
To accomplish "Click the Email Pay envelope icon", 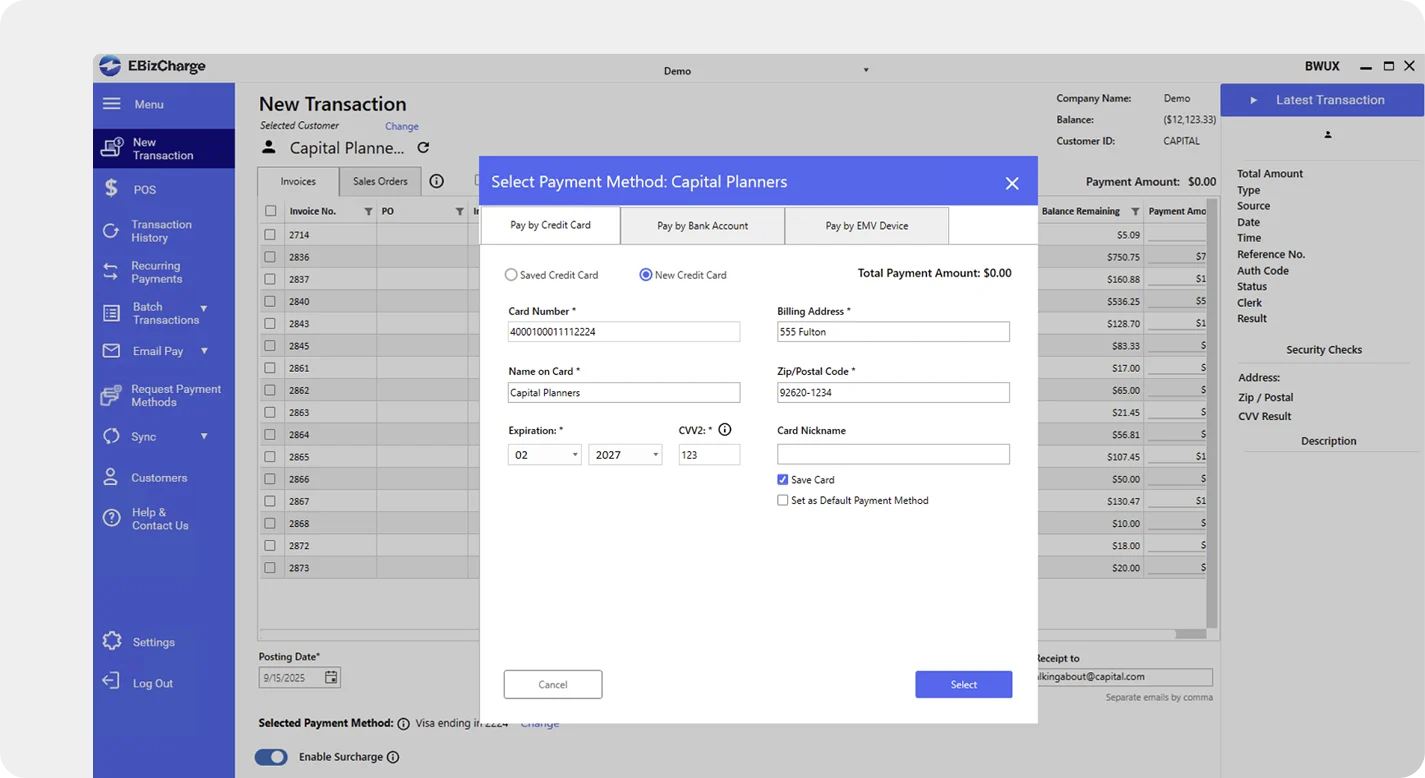I will coord(112,351).
